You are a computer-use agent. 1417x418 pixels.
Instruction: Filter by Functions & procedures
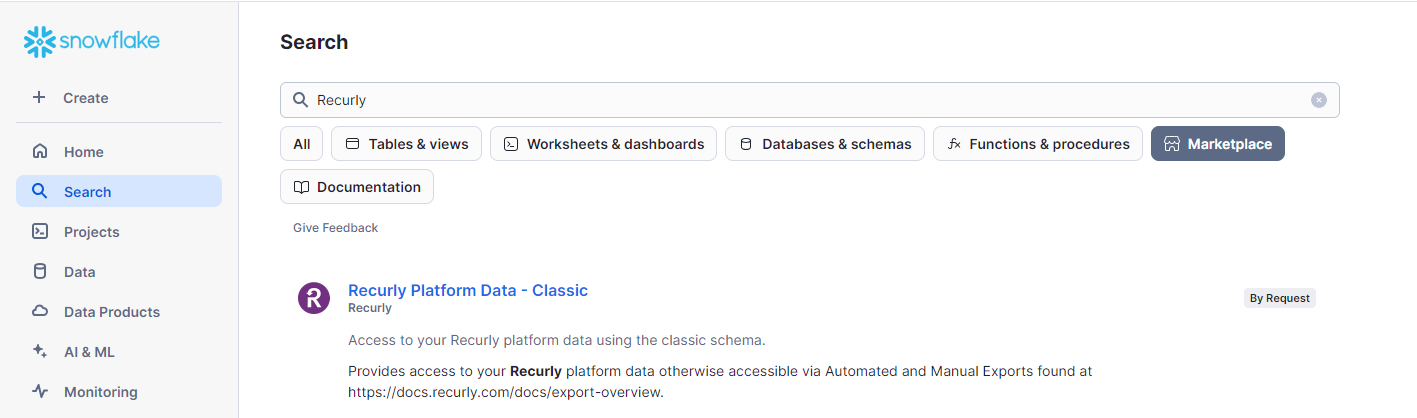(1038, 144)
